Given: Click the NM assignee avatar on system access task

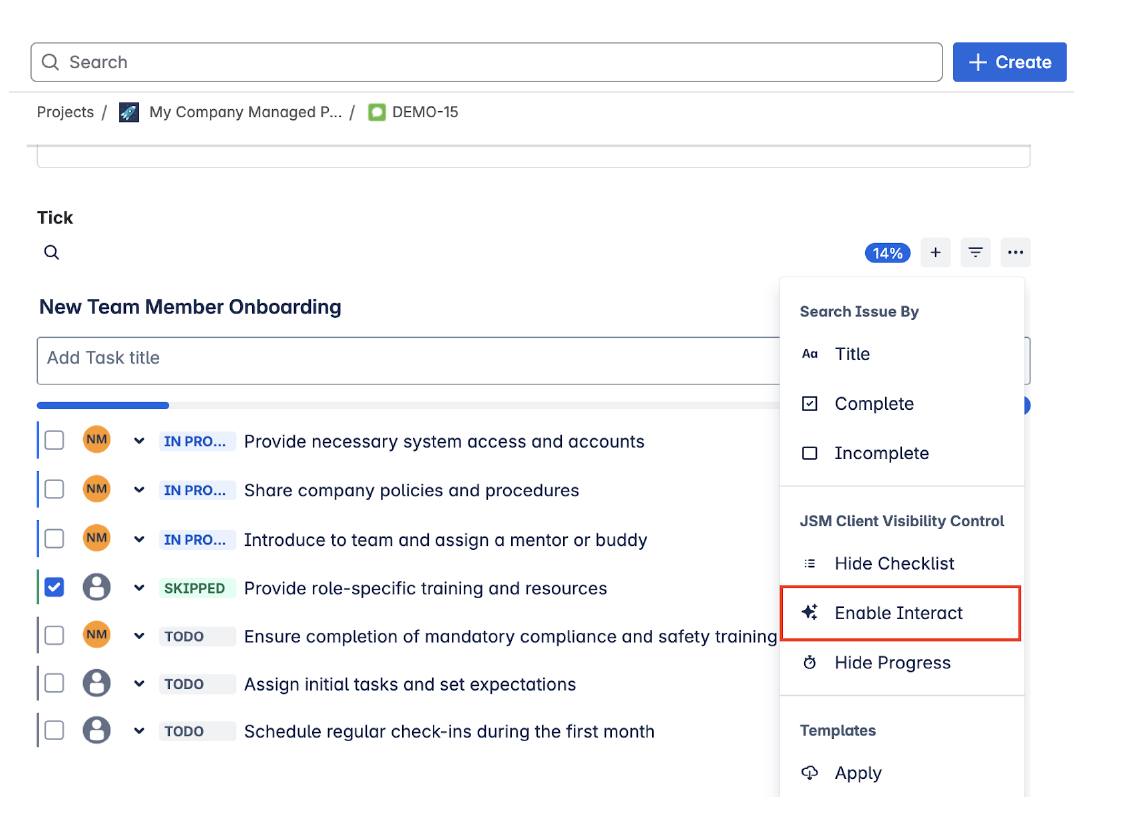Looking at the screenshot, I should (96, 440).
